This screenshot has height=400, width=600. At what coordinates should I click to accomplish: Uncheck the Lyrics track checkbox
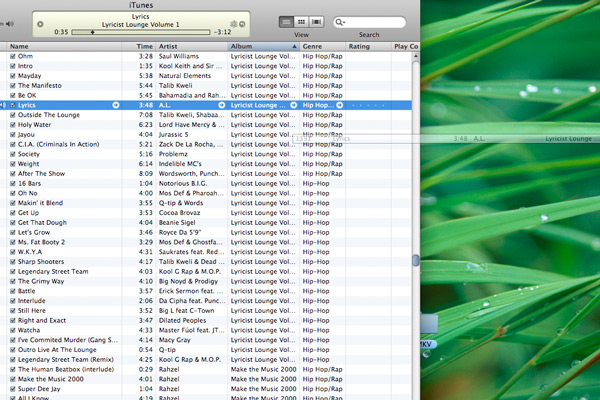(13, 105)
